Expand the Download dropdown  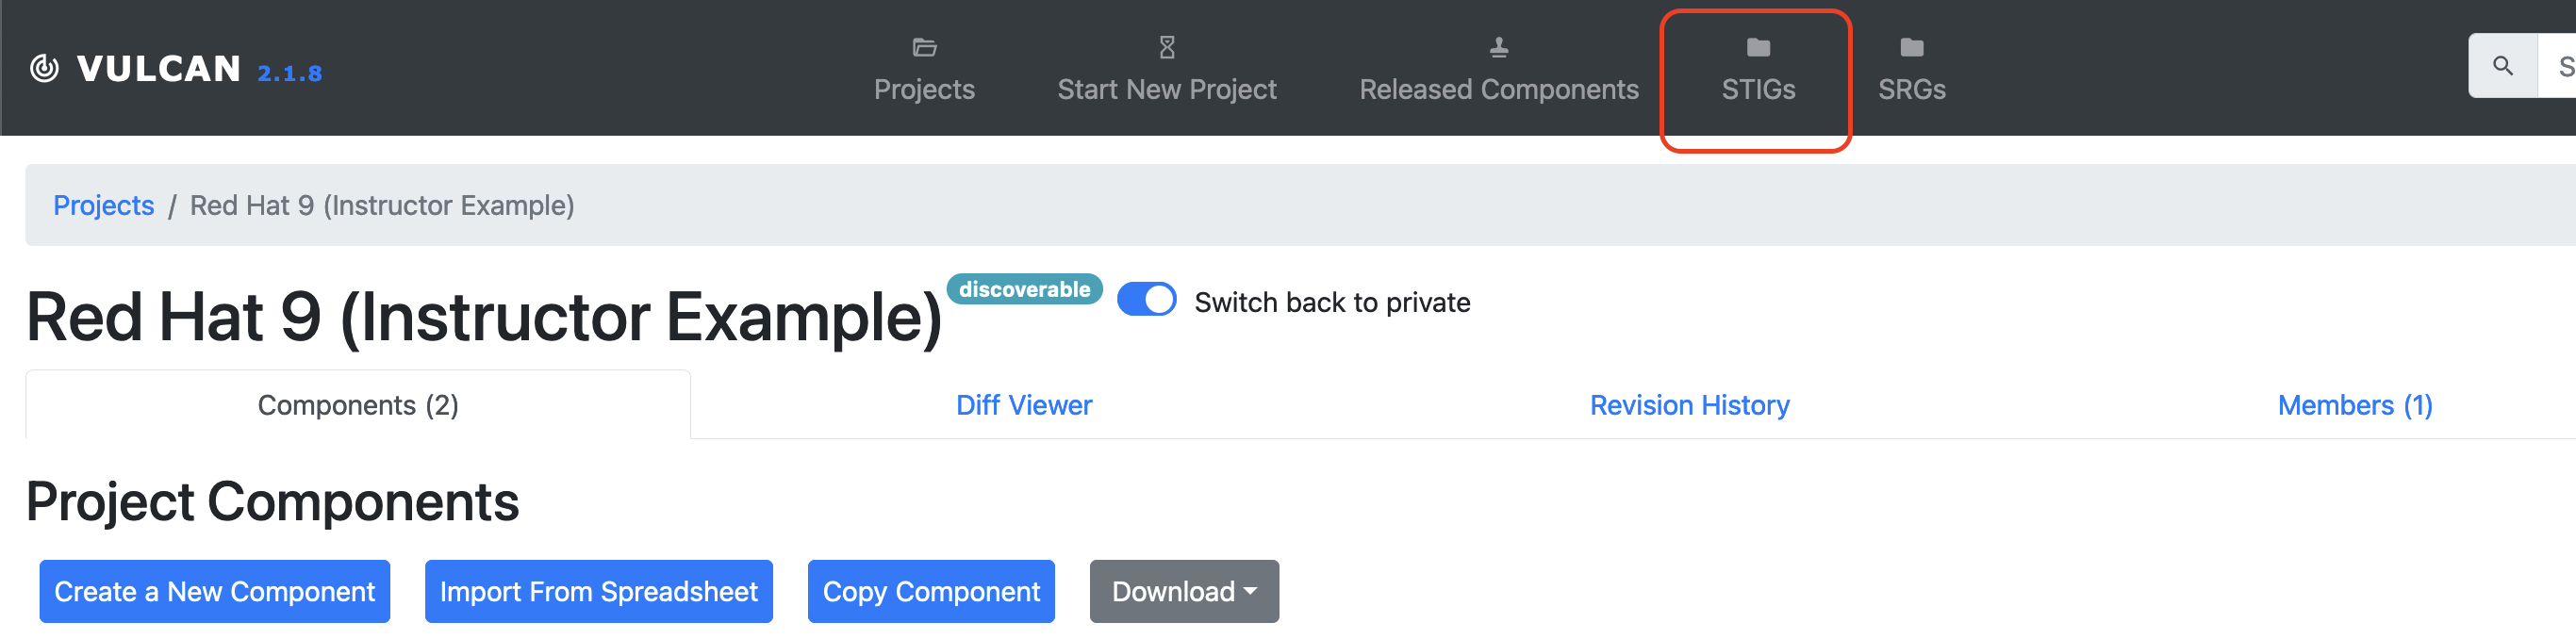coord(1183,591)
